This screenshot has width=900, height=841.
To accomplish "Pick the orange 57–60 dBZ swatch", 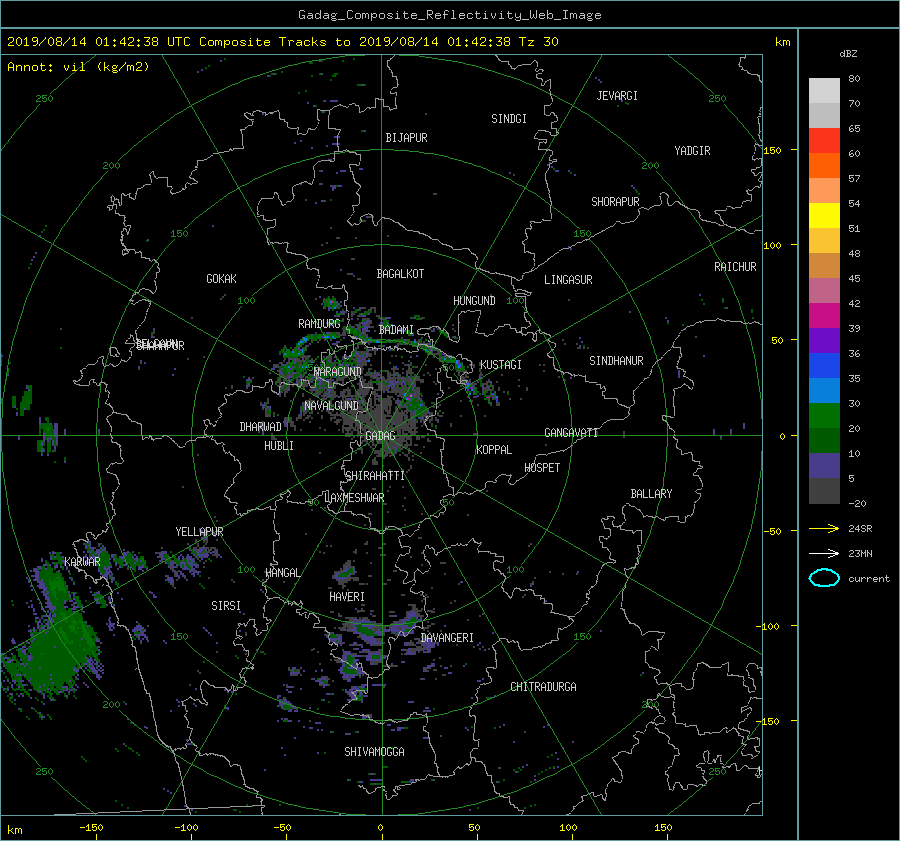I will (x=824, y=165).
